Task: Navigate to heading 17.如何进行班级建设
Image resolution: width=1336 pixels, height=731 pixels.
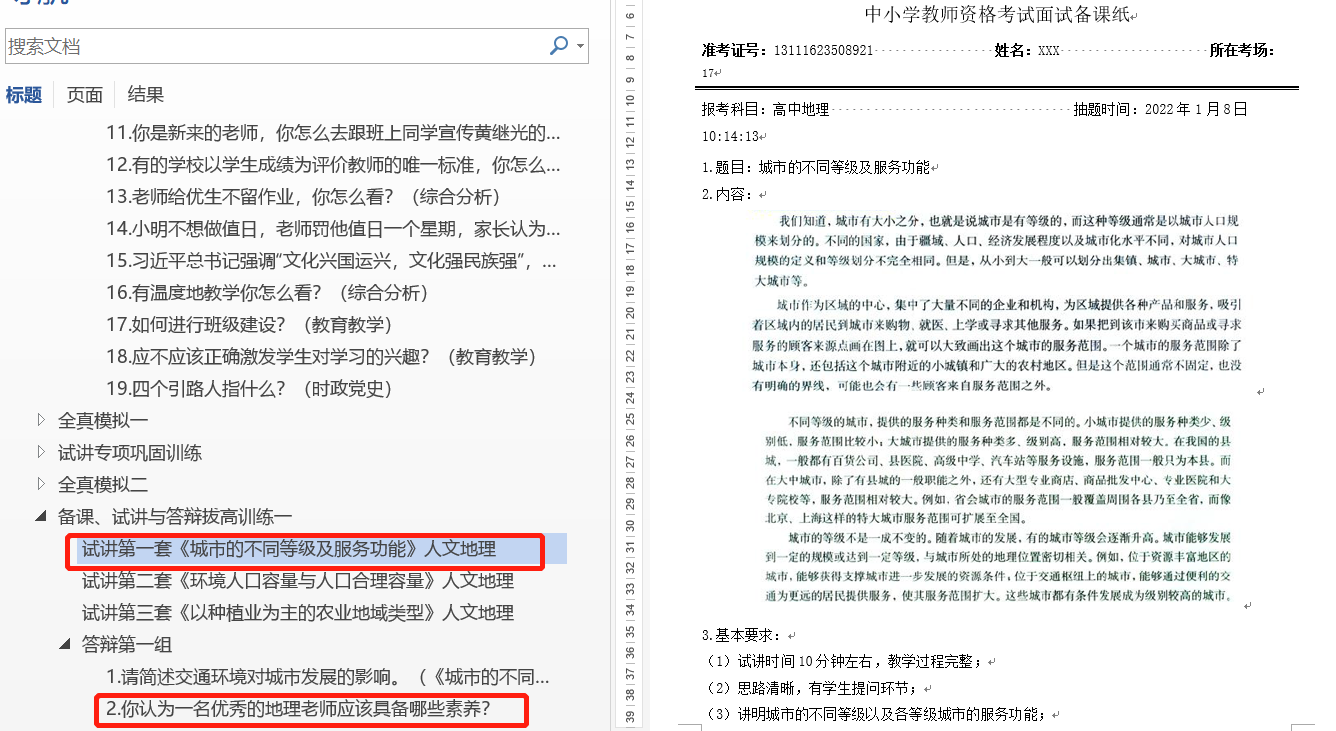Action: pos(249,325)
